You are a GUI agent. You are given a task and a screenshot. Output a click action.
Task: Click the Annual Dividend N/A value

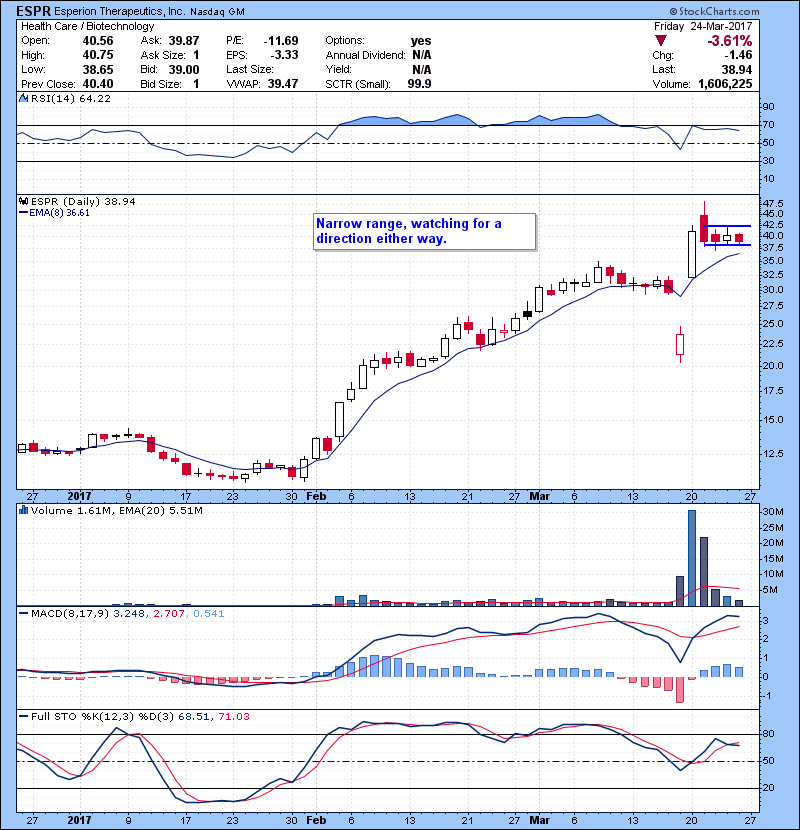click(x=421, y=55)
